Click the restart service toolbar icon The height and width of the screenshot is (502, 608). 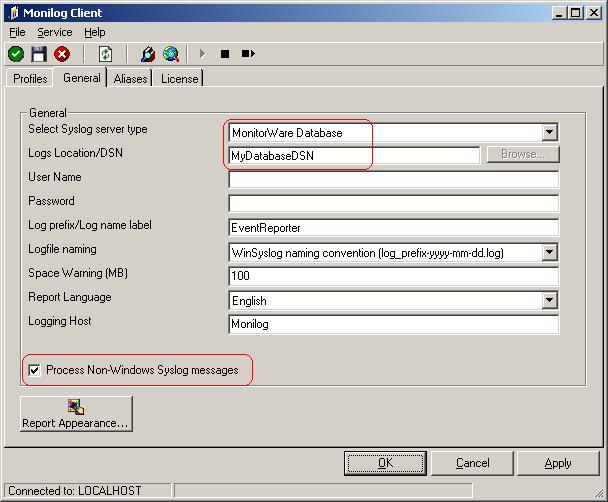[x=248, y=53]
